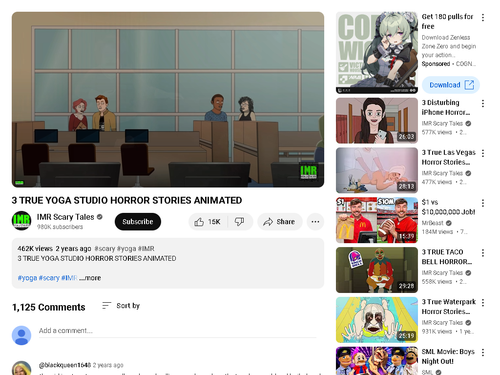Open the IMR Scary Tales channel name link
This screenshot has height=375, width=500.
(65, 217)
